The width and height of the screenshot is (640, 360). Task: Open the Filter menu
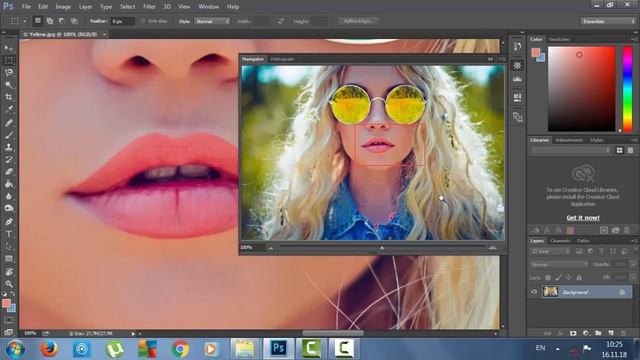coord(149,7)
